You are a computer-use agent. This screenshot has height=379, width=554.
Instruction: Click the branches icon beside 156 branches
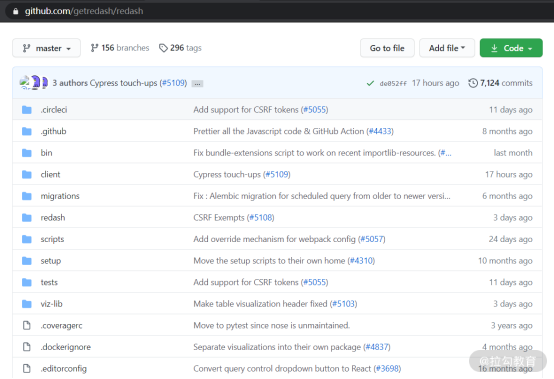[94, 48]
